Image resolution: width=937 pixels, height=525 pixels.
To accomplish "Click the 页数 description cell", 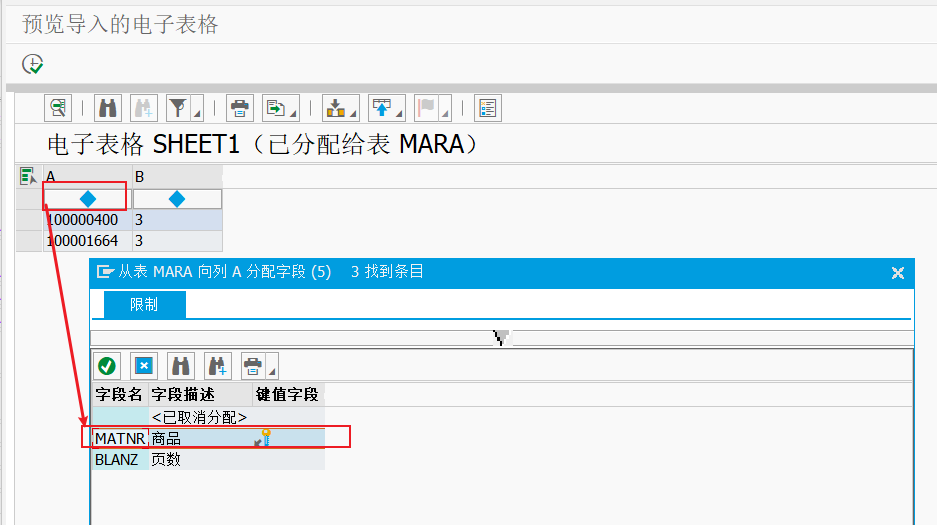I will (200, 459).
